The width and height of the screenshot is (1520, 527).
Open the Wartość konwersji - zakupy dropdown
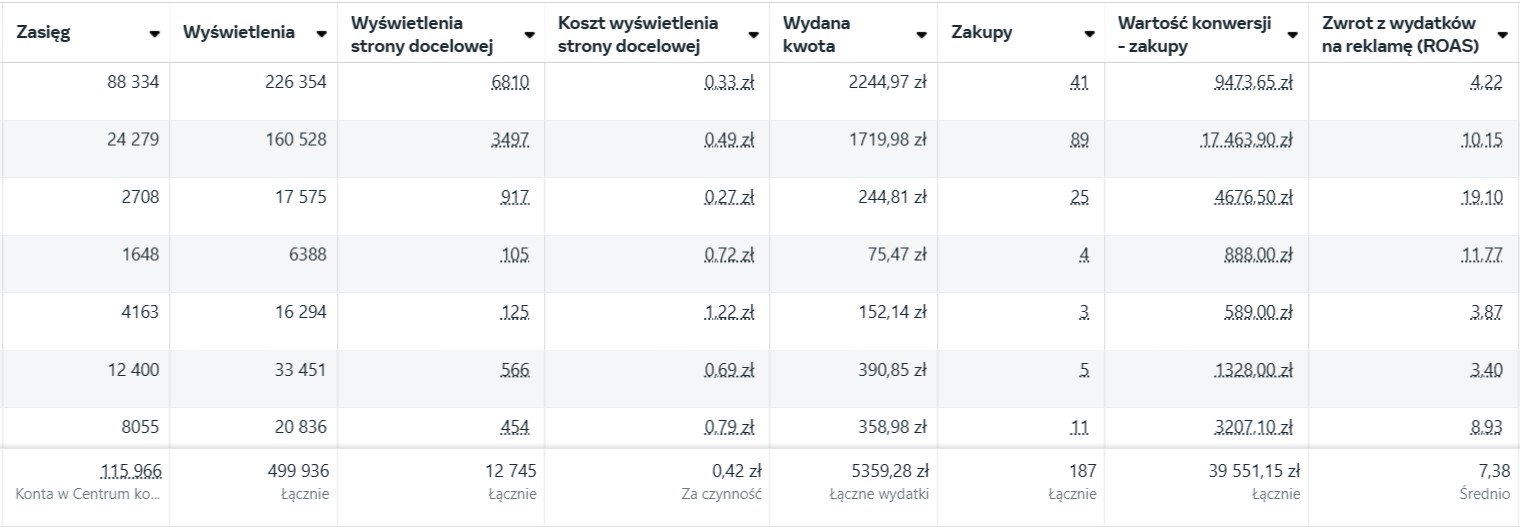[1293, 33]
